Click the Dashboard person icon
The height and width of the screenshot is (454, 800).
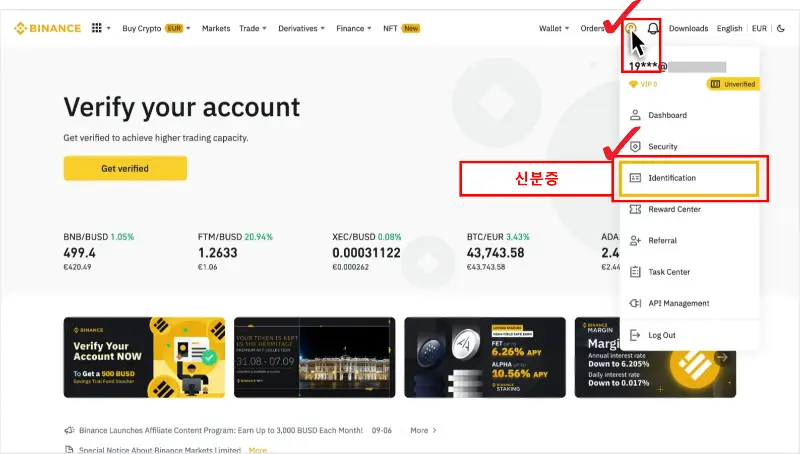pyautogui.click(x=635, y=115)
